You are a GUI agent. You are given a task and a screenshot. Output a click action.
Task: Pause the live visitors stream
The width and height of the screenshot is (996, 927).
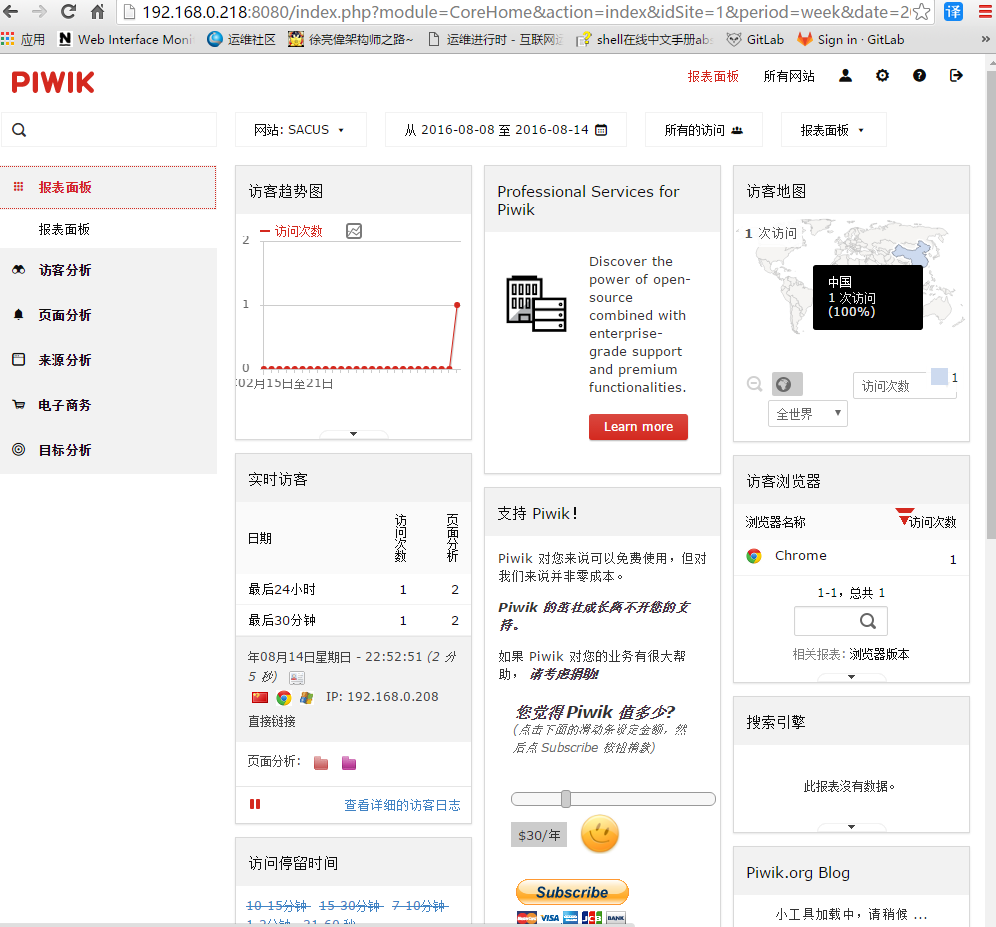pyautogui.click(x=255, y=804)
